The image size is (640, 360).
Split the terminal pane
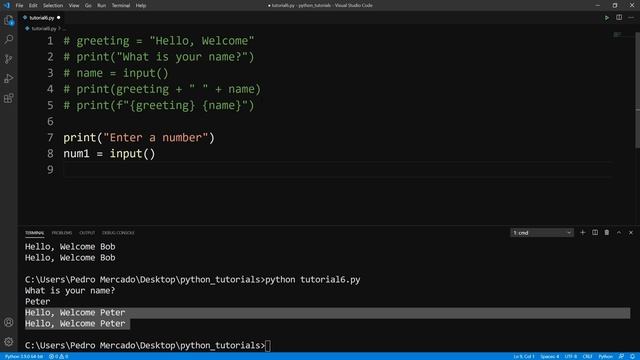coord(595,233)
